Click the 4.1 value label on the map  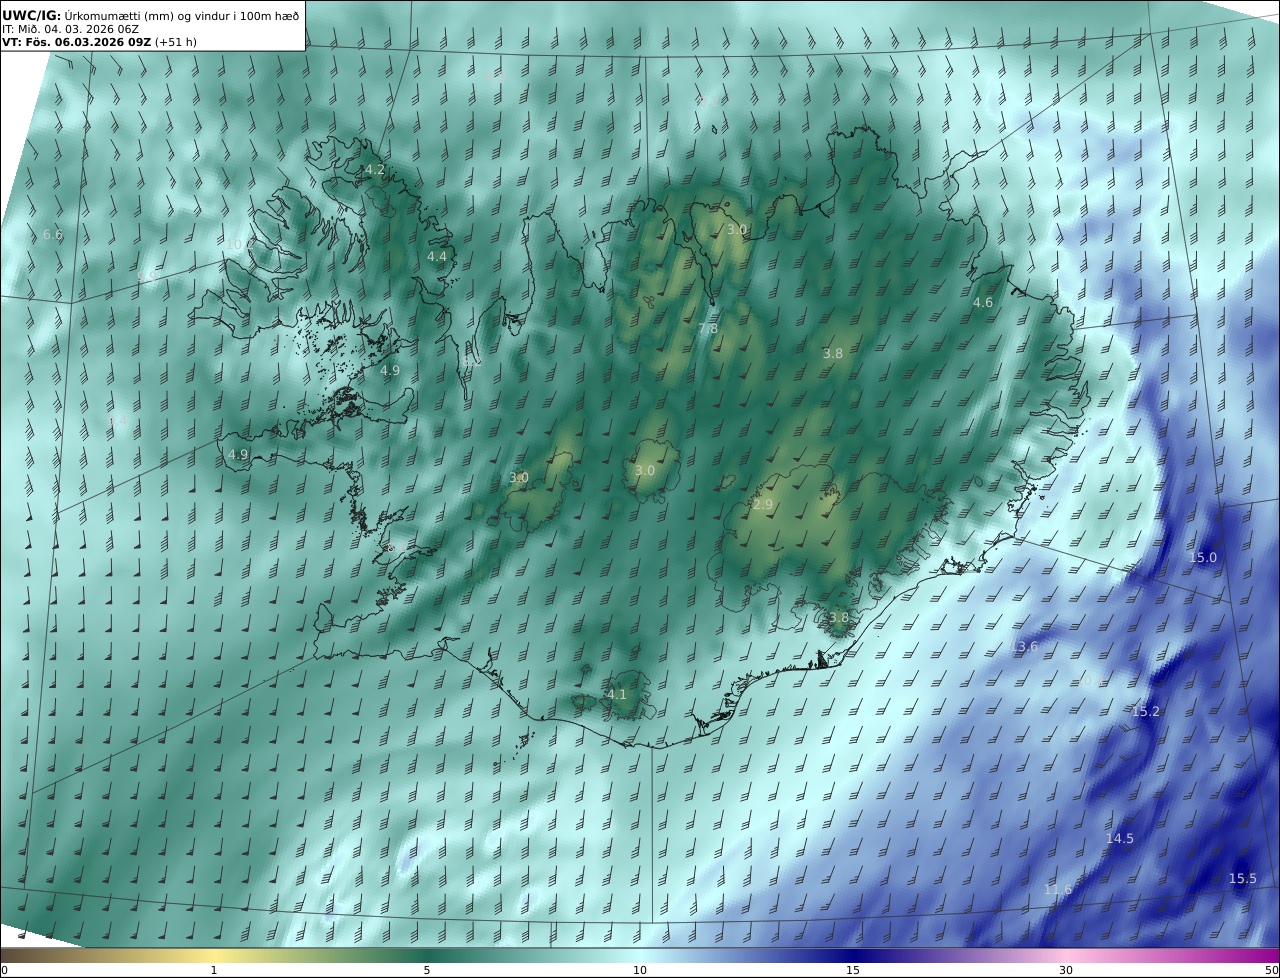(617, 695)
